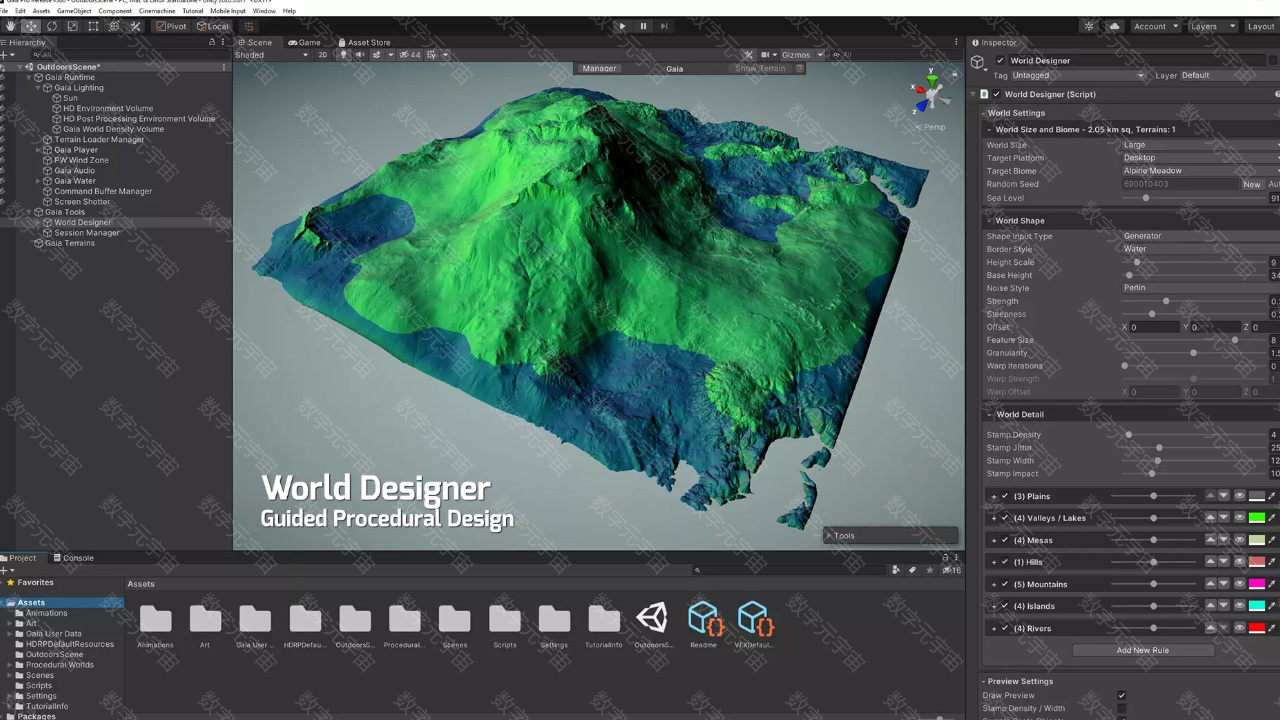1280x720 pixels.
Task: Select the Rect transform tool
Action: pyautogui.click(x=93, y=26)
